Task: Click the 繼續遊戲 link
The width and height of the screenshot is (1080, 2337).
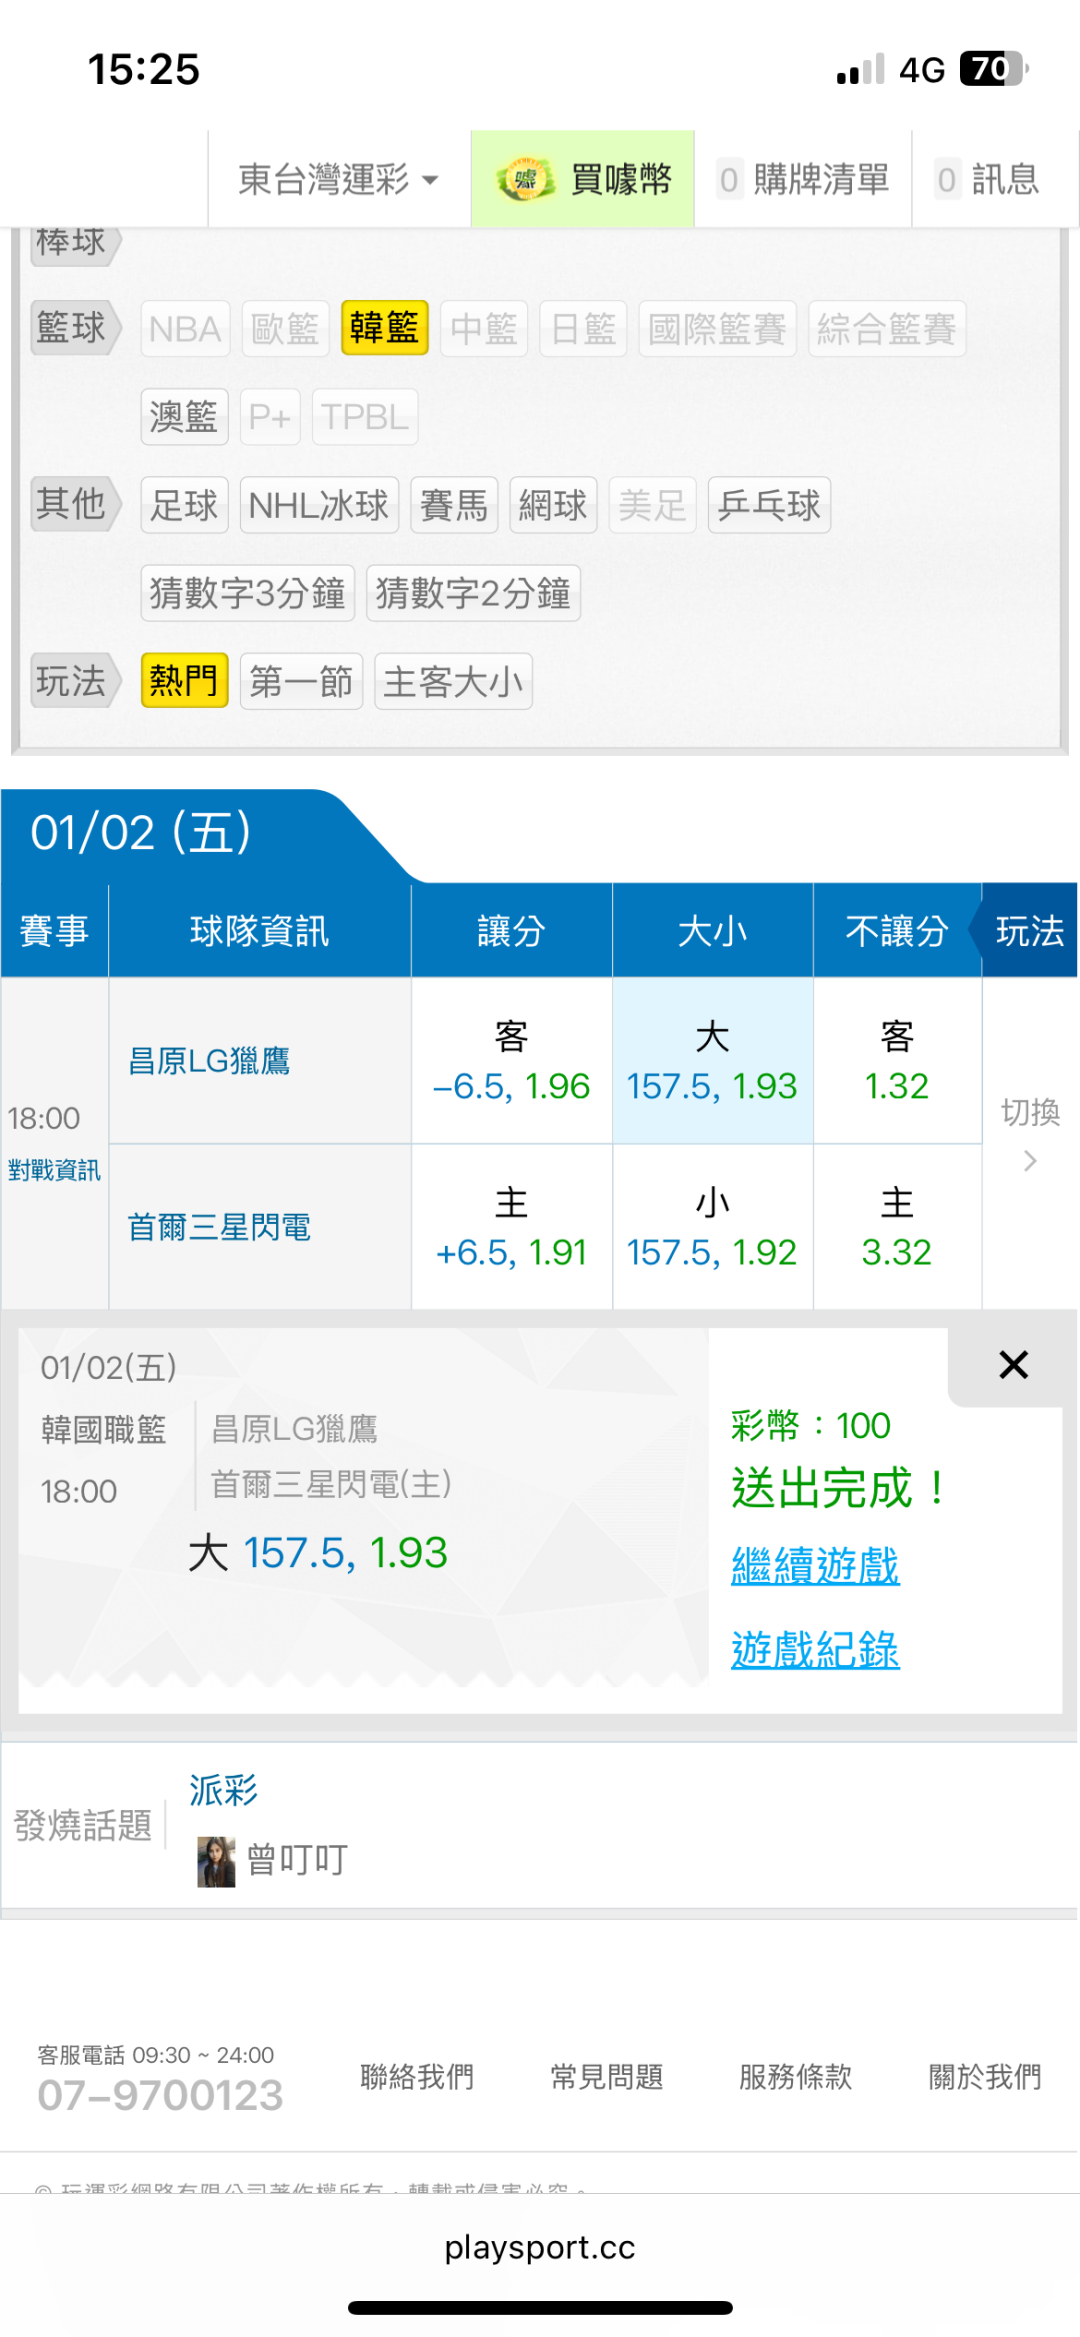Action: 815,1565
